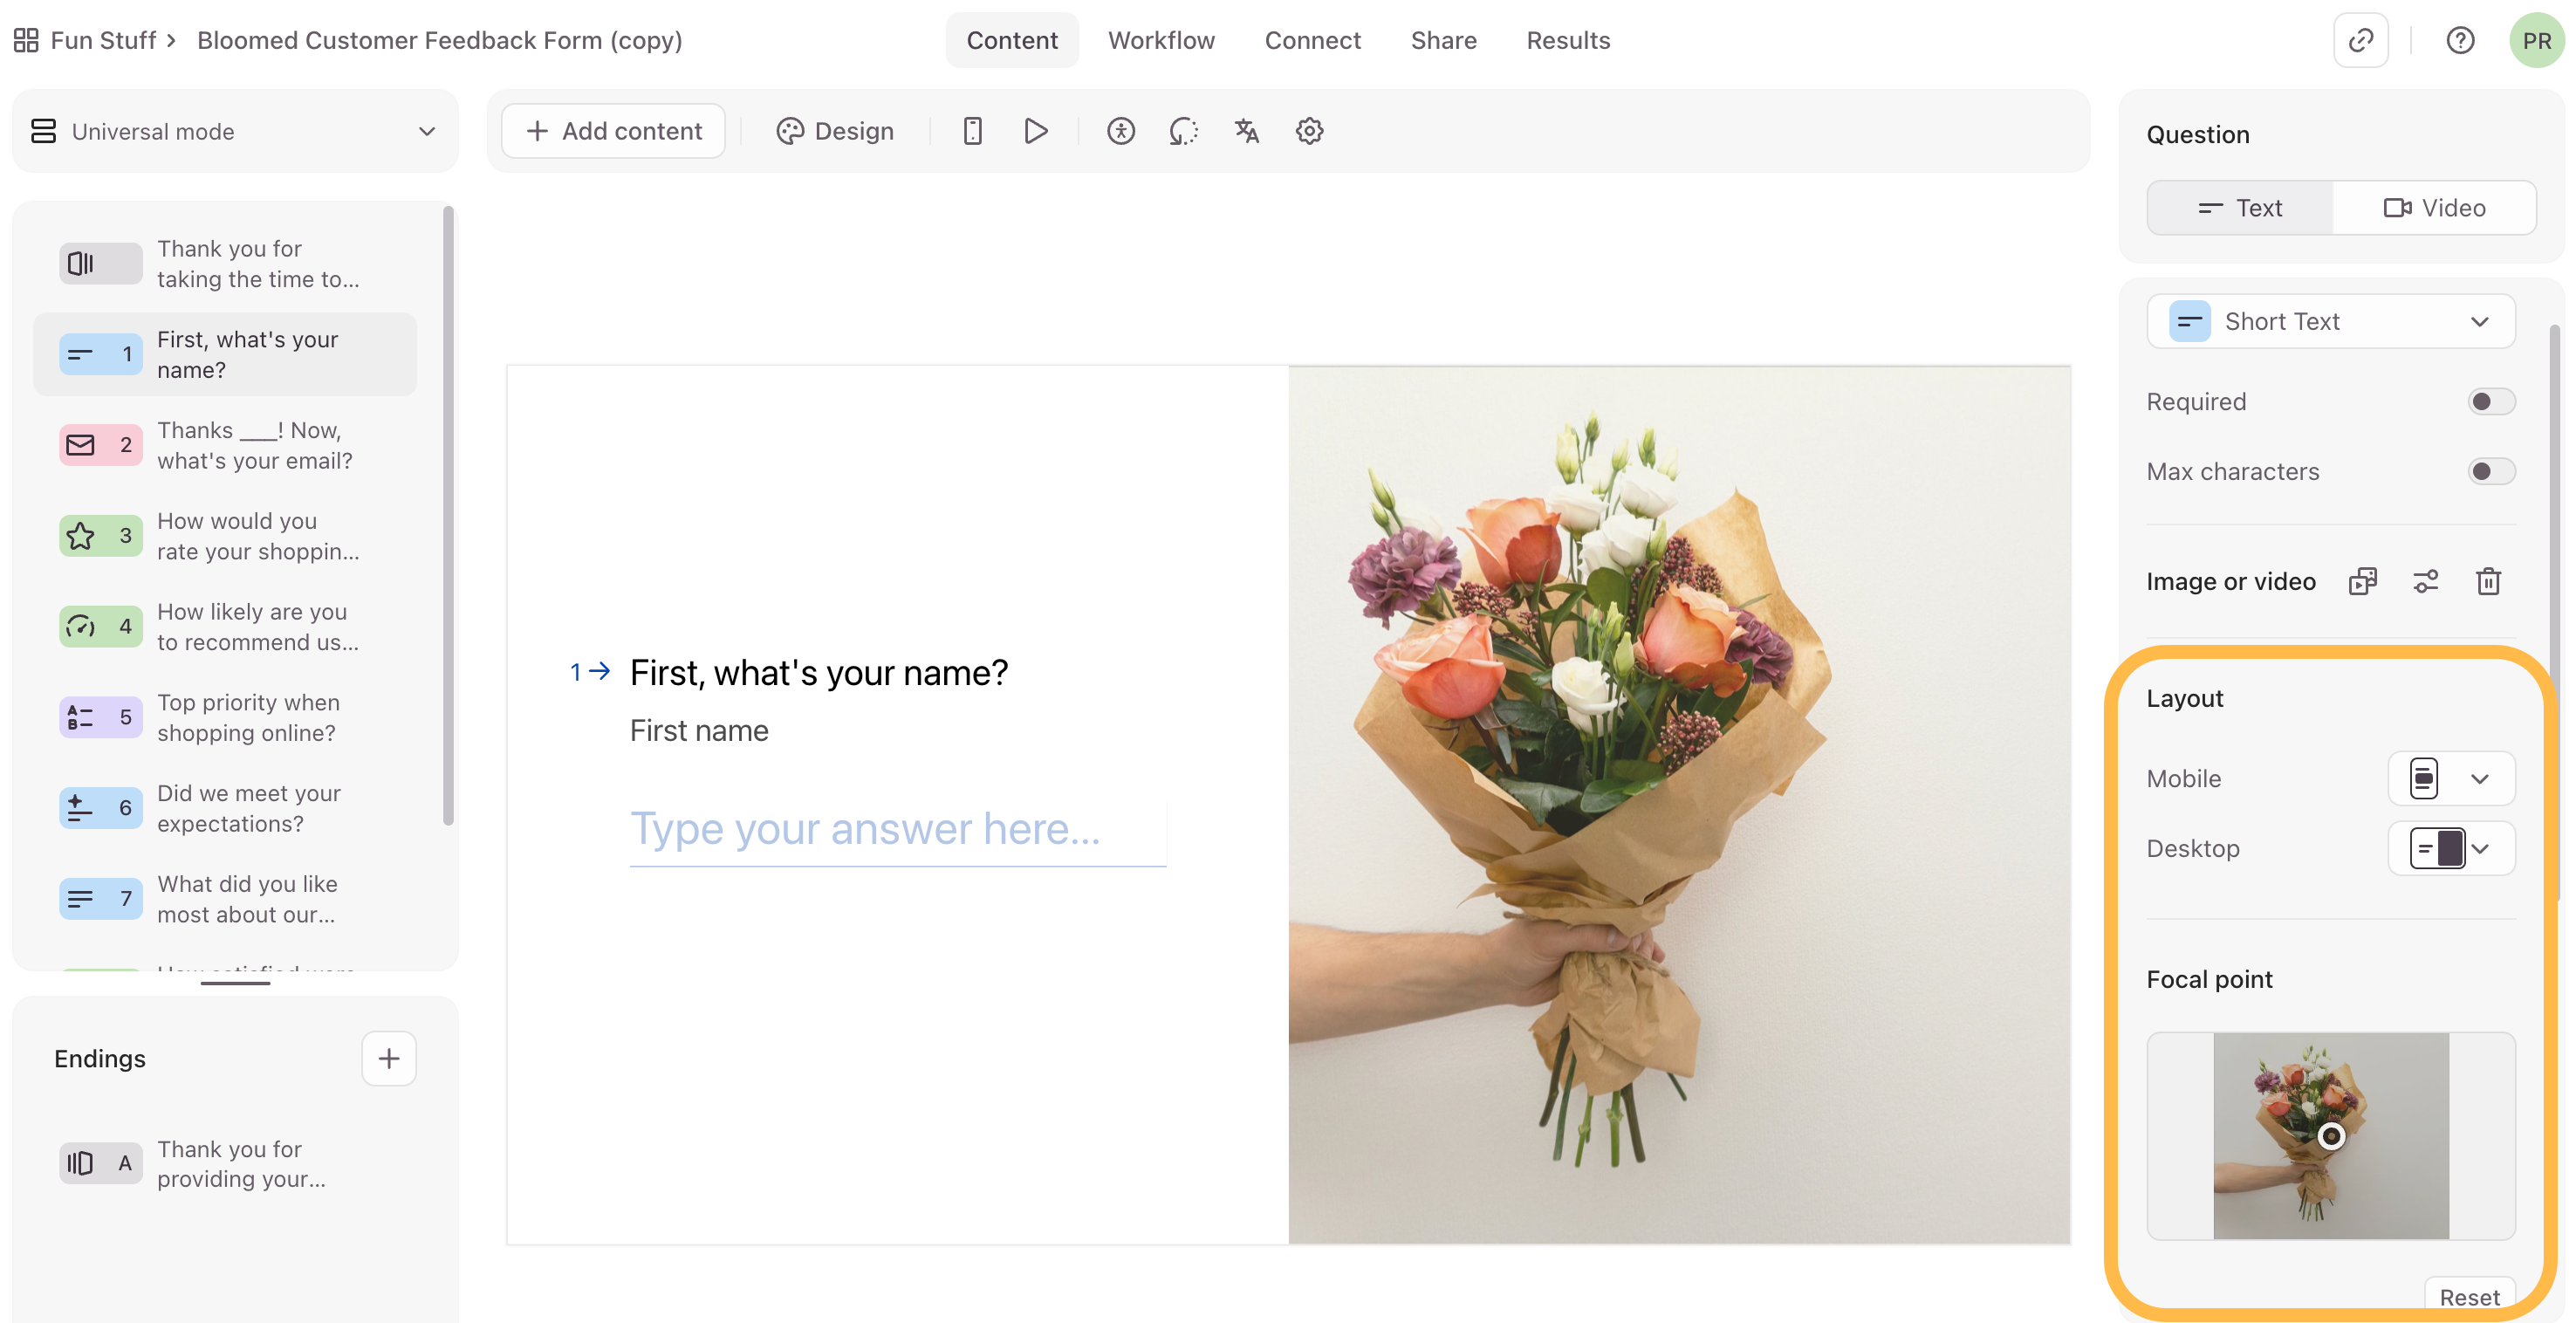The height and width of the screenshot is (1323, 2576).
Task: Select 'Thank you for taking the time to...' row
Action: coord(225,264)
